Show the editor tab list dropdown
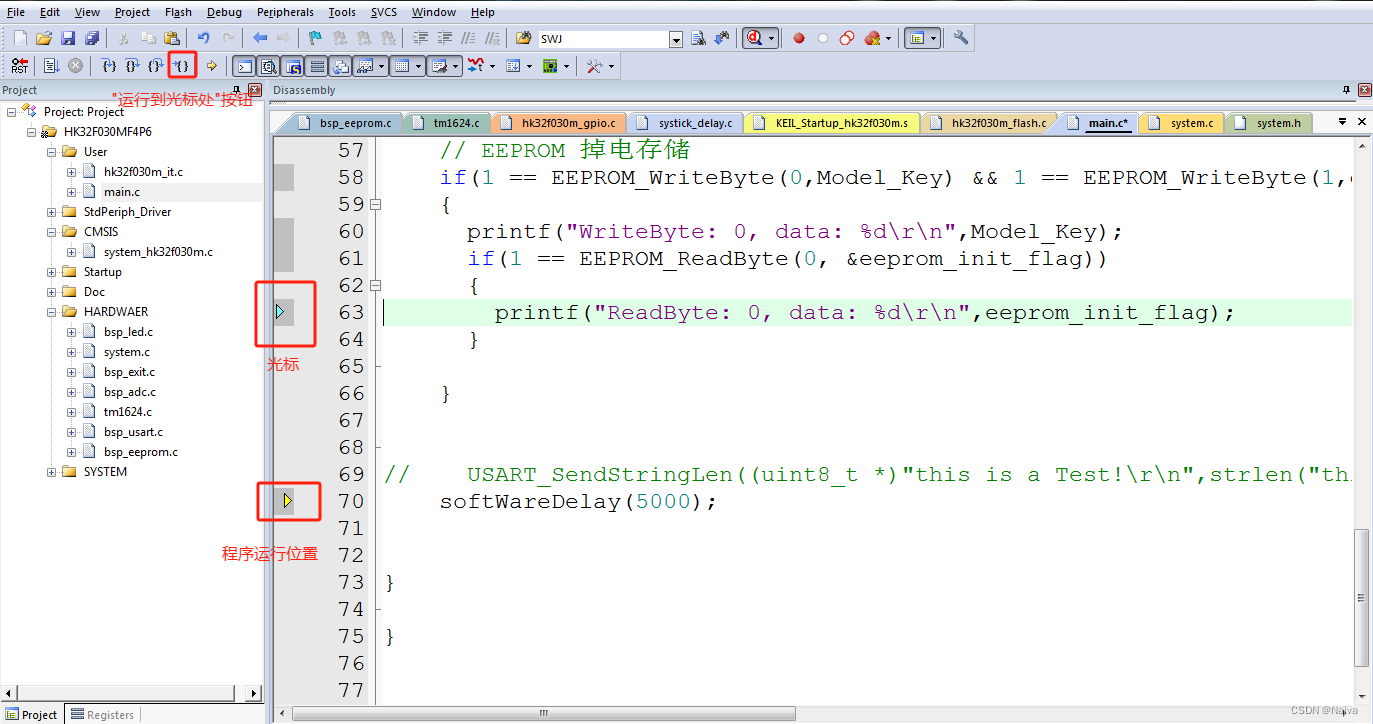The width and height of the screenshot is (1373, 724). point(1343,122)
